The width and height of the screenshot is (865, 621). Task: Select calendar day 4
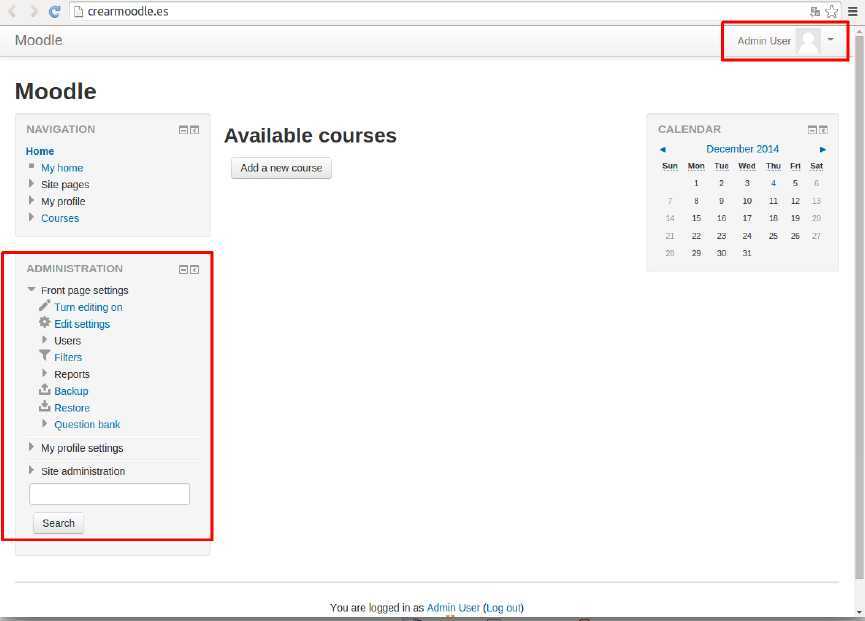[773, 183]
